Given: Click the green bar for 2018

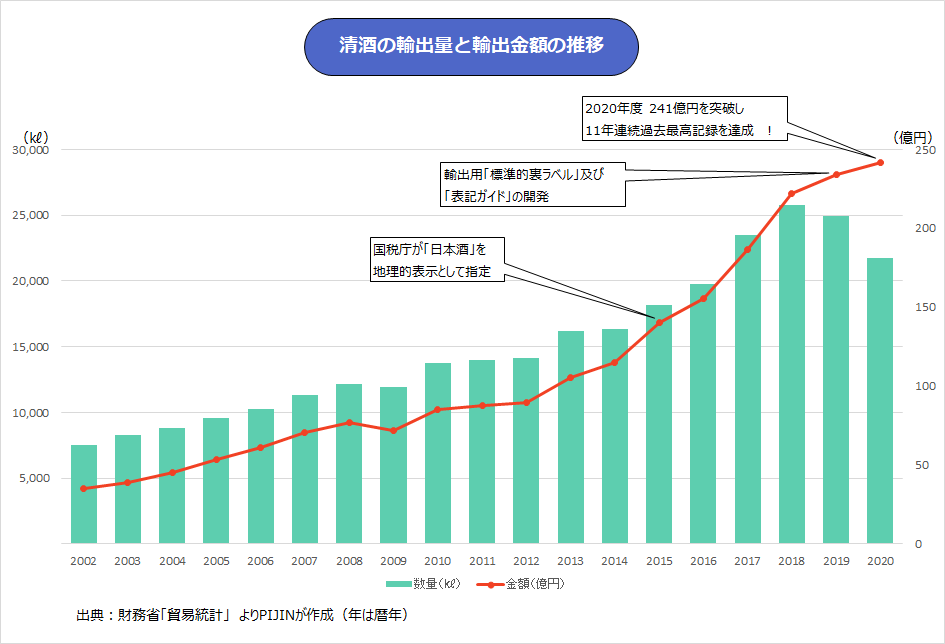Looking at the screenshot, I should [792, 374].
